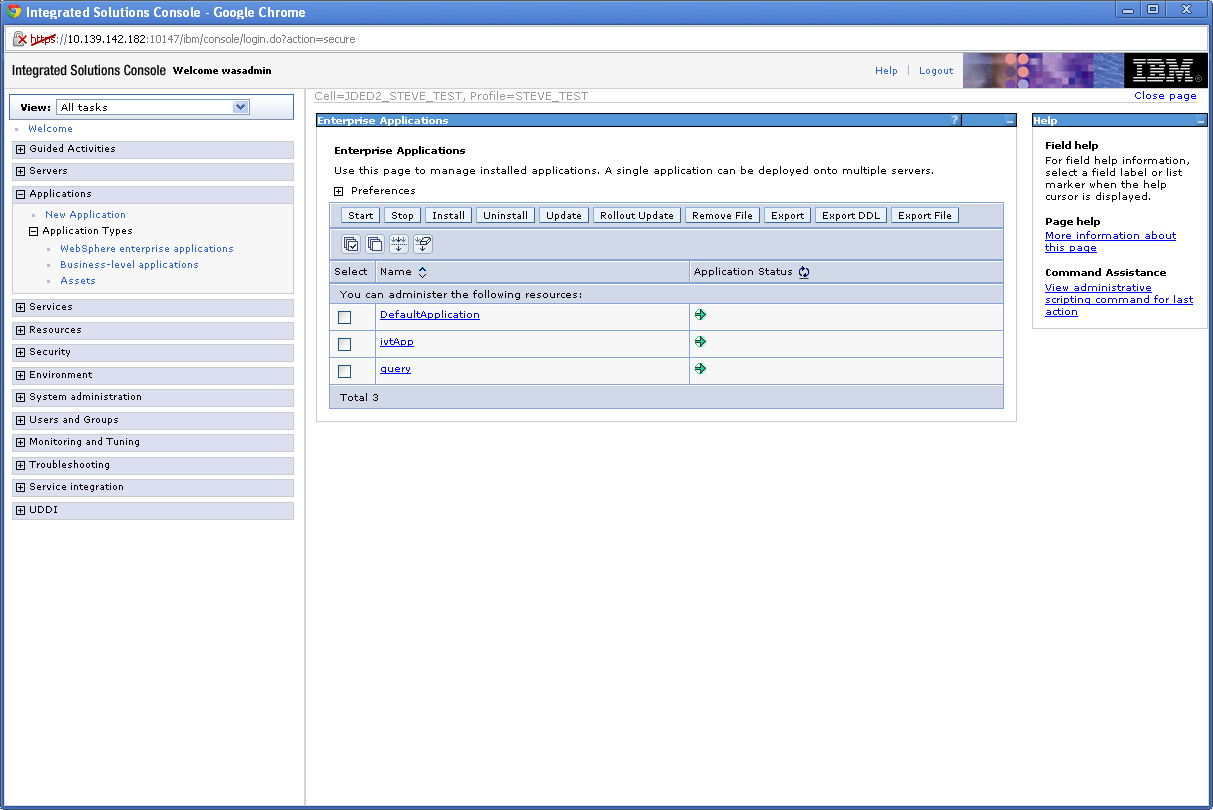
Task: Click the Uninstall button
Action: coord(505,215)
